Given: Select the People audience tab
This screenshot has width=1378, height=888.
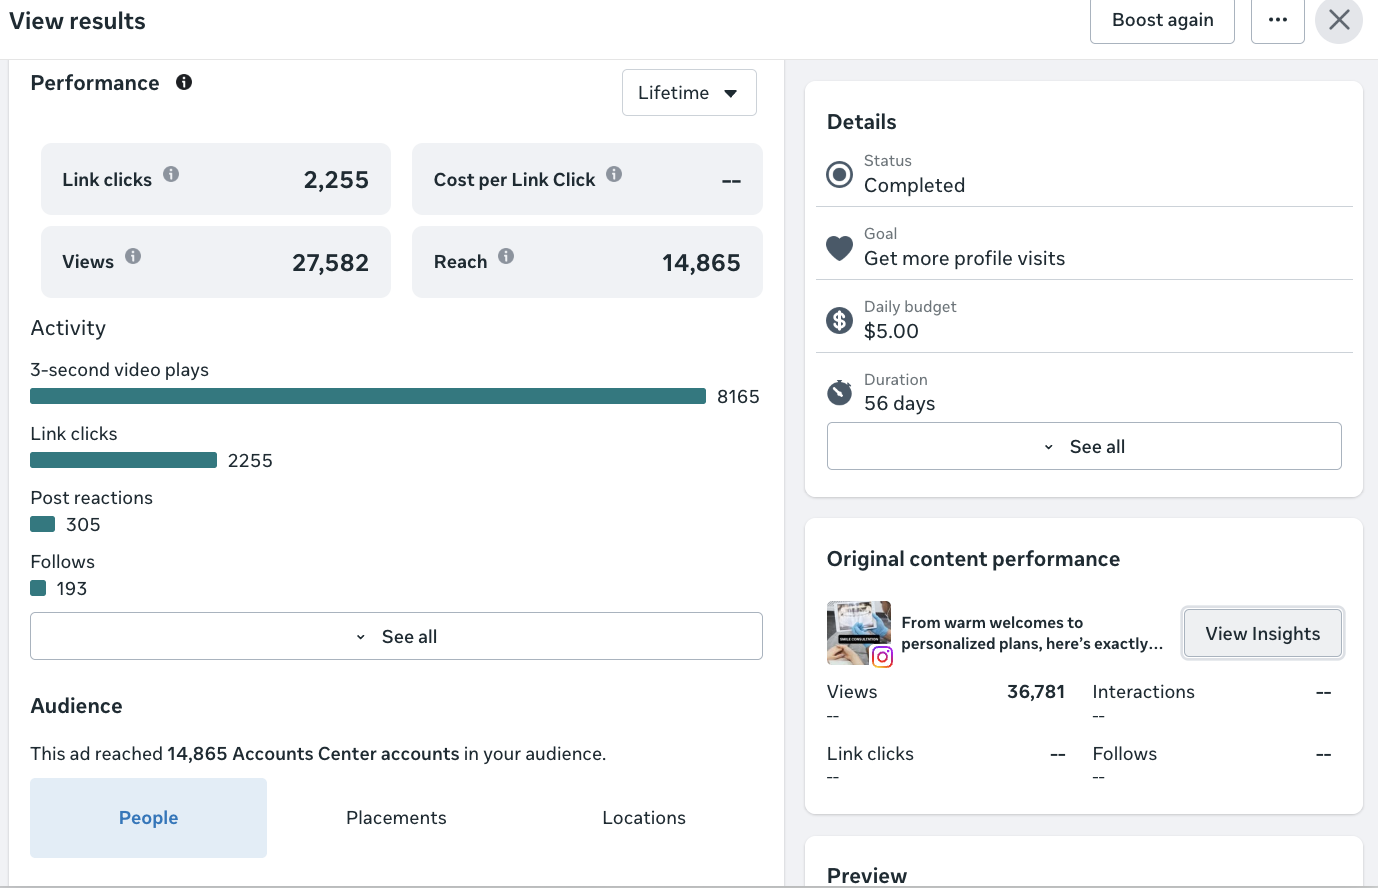Looking at the screenshot, I should tap(148, 818).
